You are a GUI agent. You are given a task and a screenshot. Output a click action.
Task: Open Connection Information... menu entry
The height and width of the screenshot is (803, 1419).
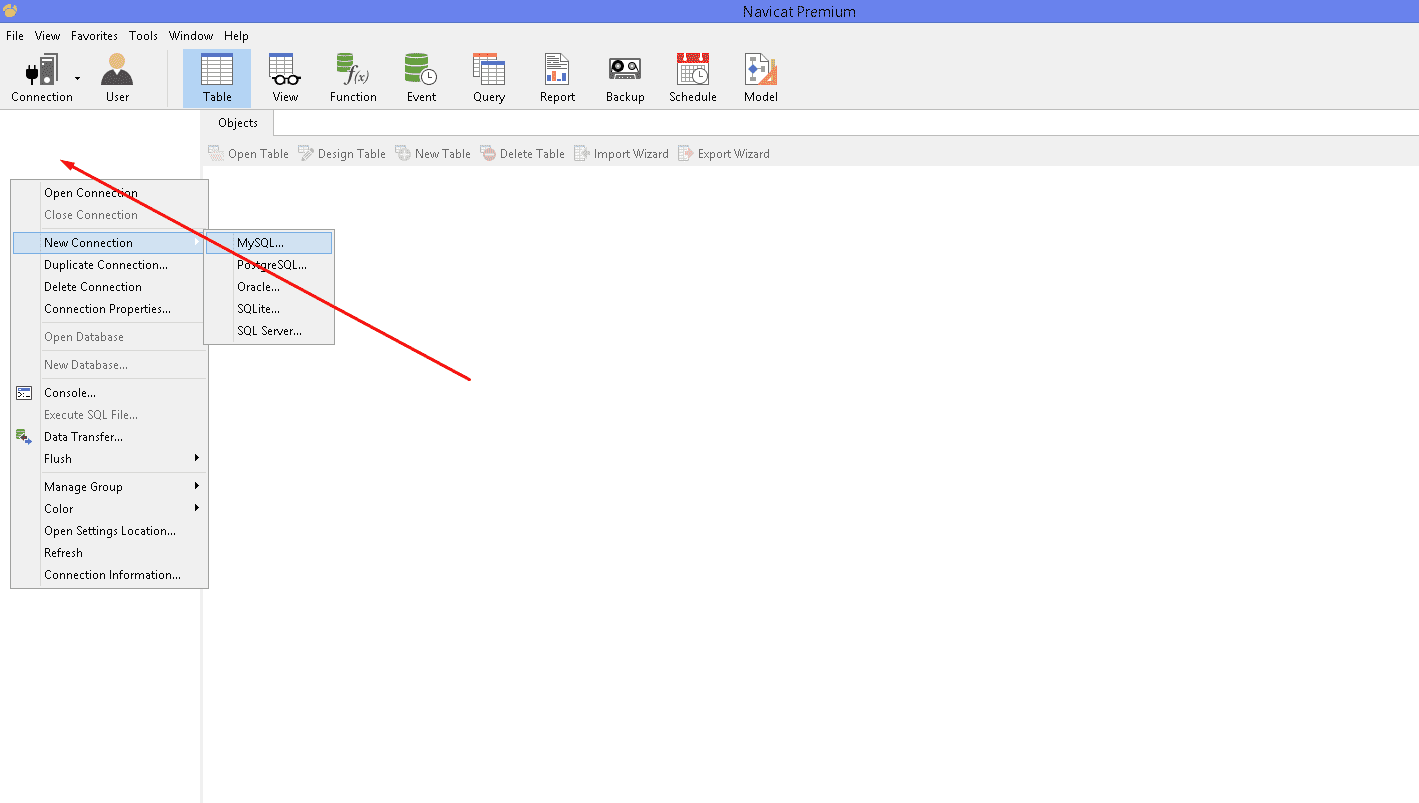(x=109, y=575)
